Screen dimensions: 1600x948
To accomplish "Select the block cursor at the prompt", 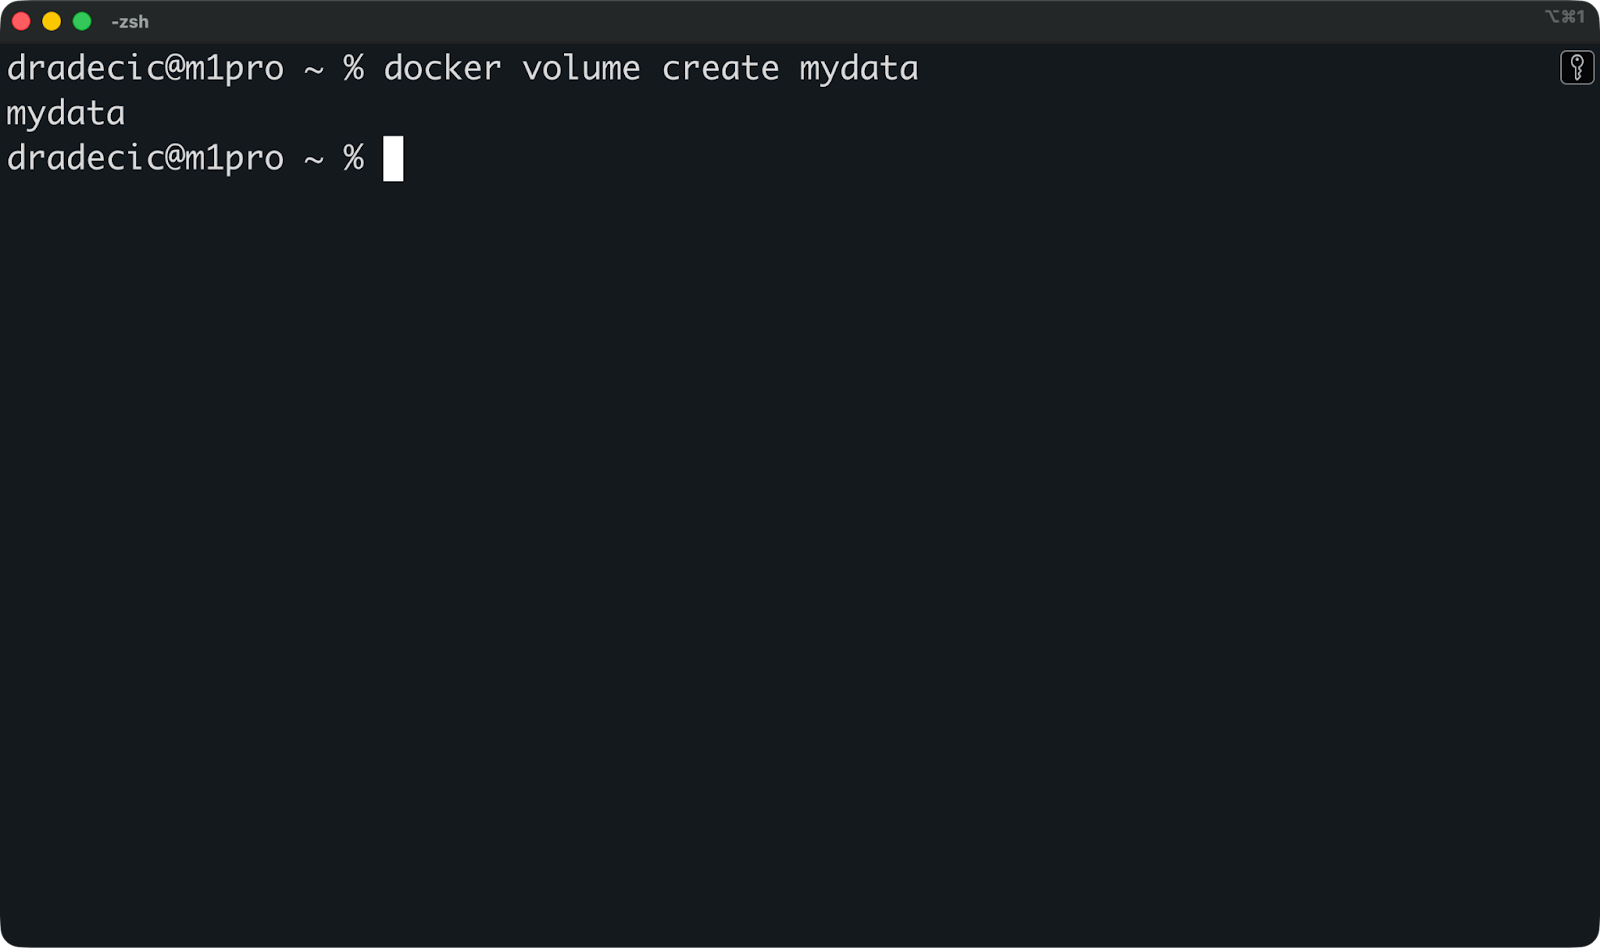I will 394,158.
